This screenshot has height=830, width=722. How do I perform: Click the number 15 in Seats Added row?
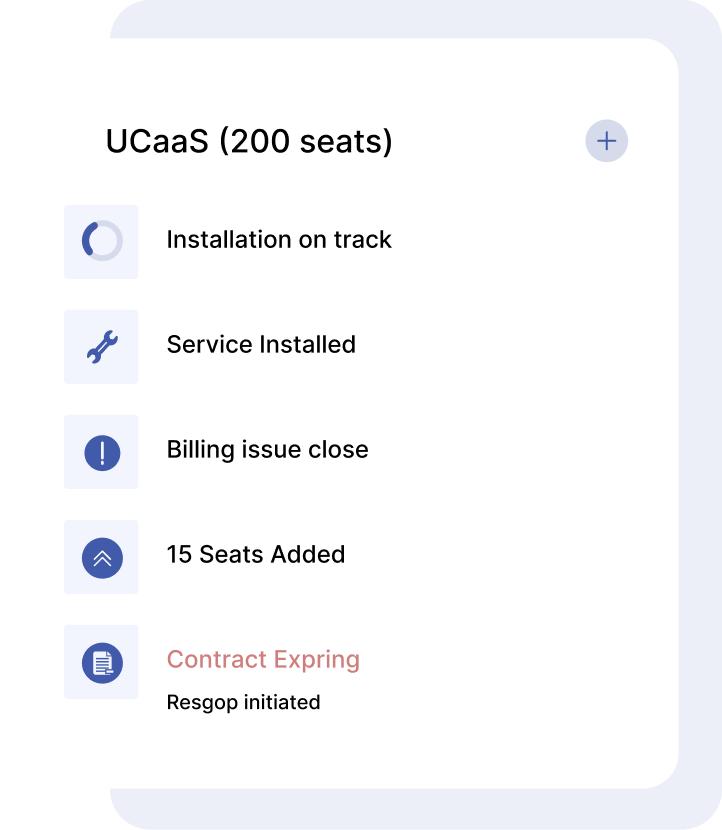coord(179,555)
